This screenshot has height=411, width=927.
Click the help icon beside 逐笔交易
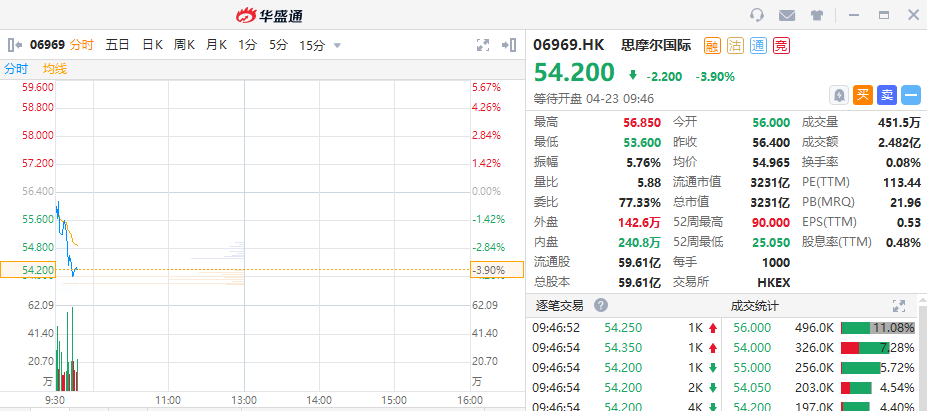[x=601, y=306]
